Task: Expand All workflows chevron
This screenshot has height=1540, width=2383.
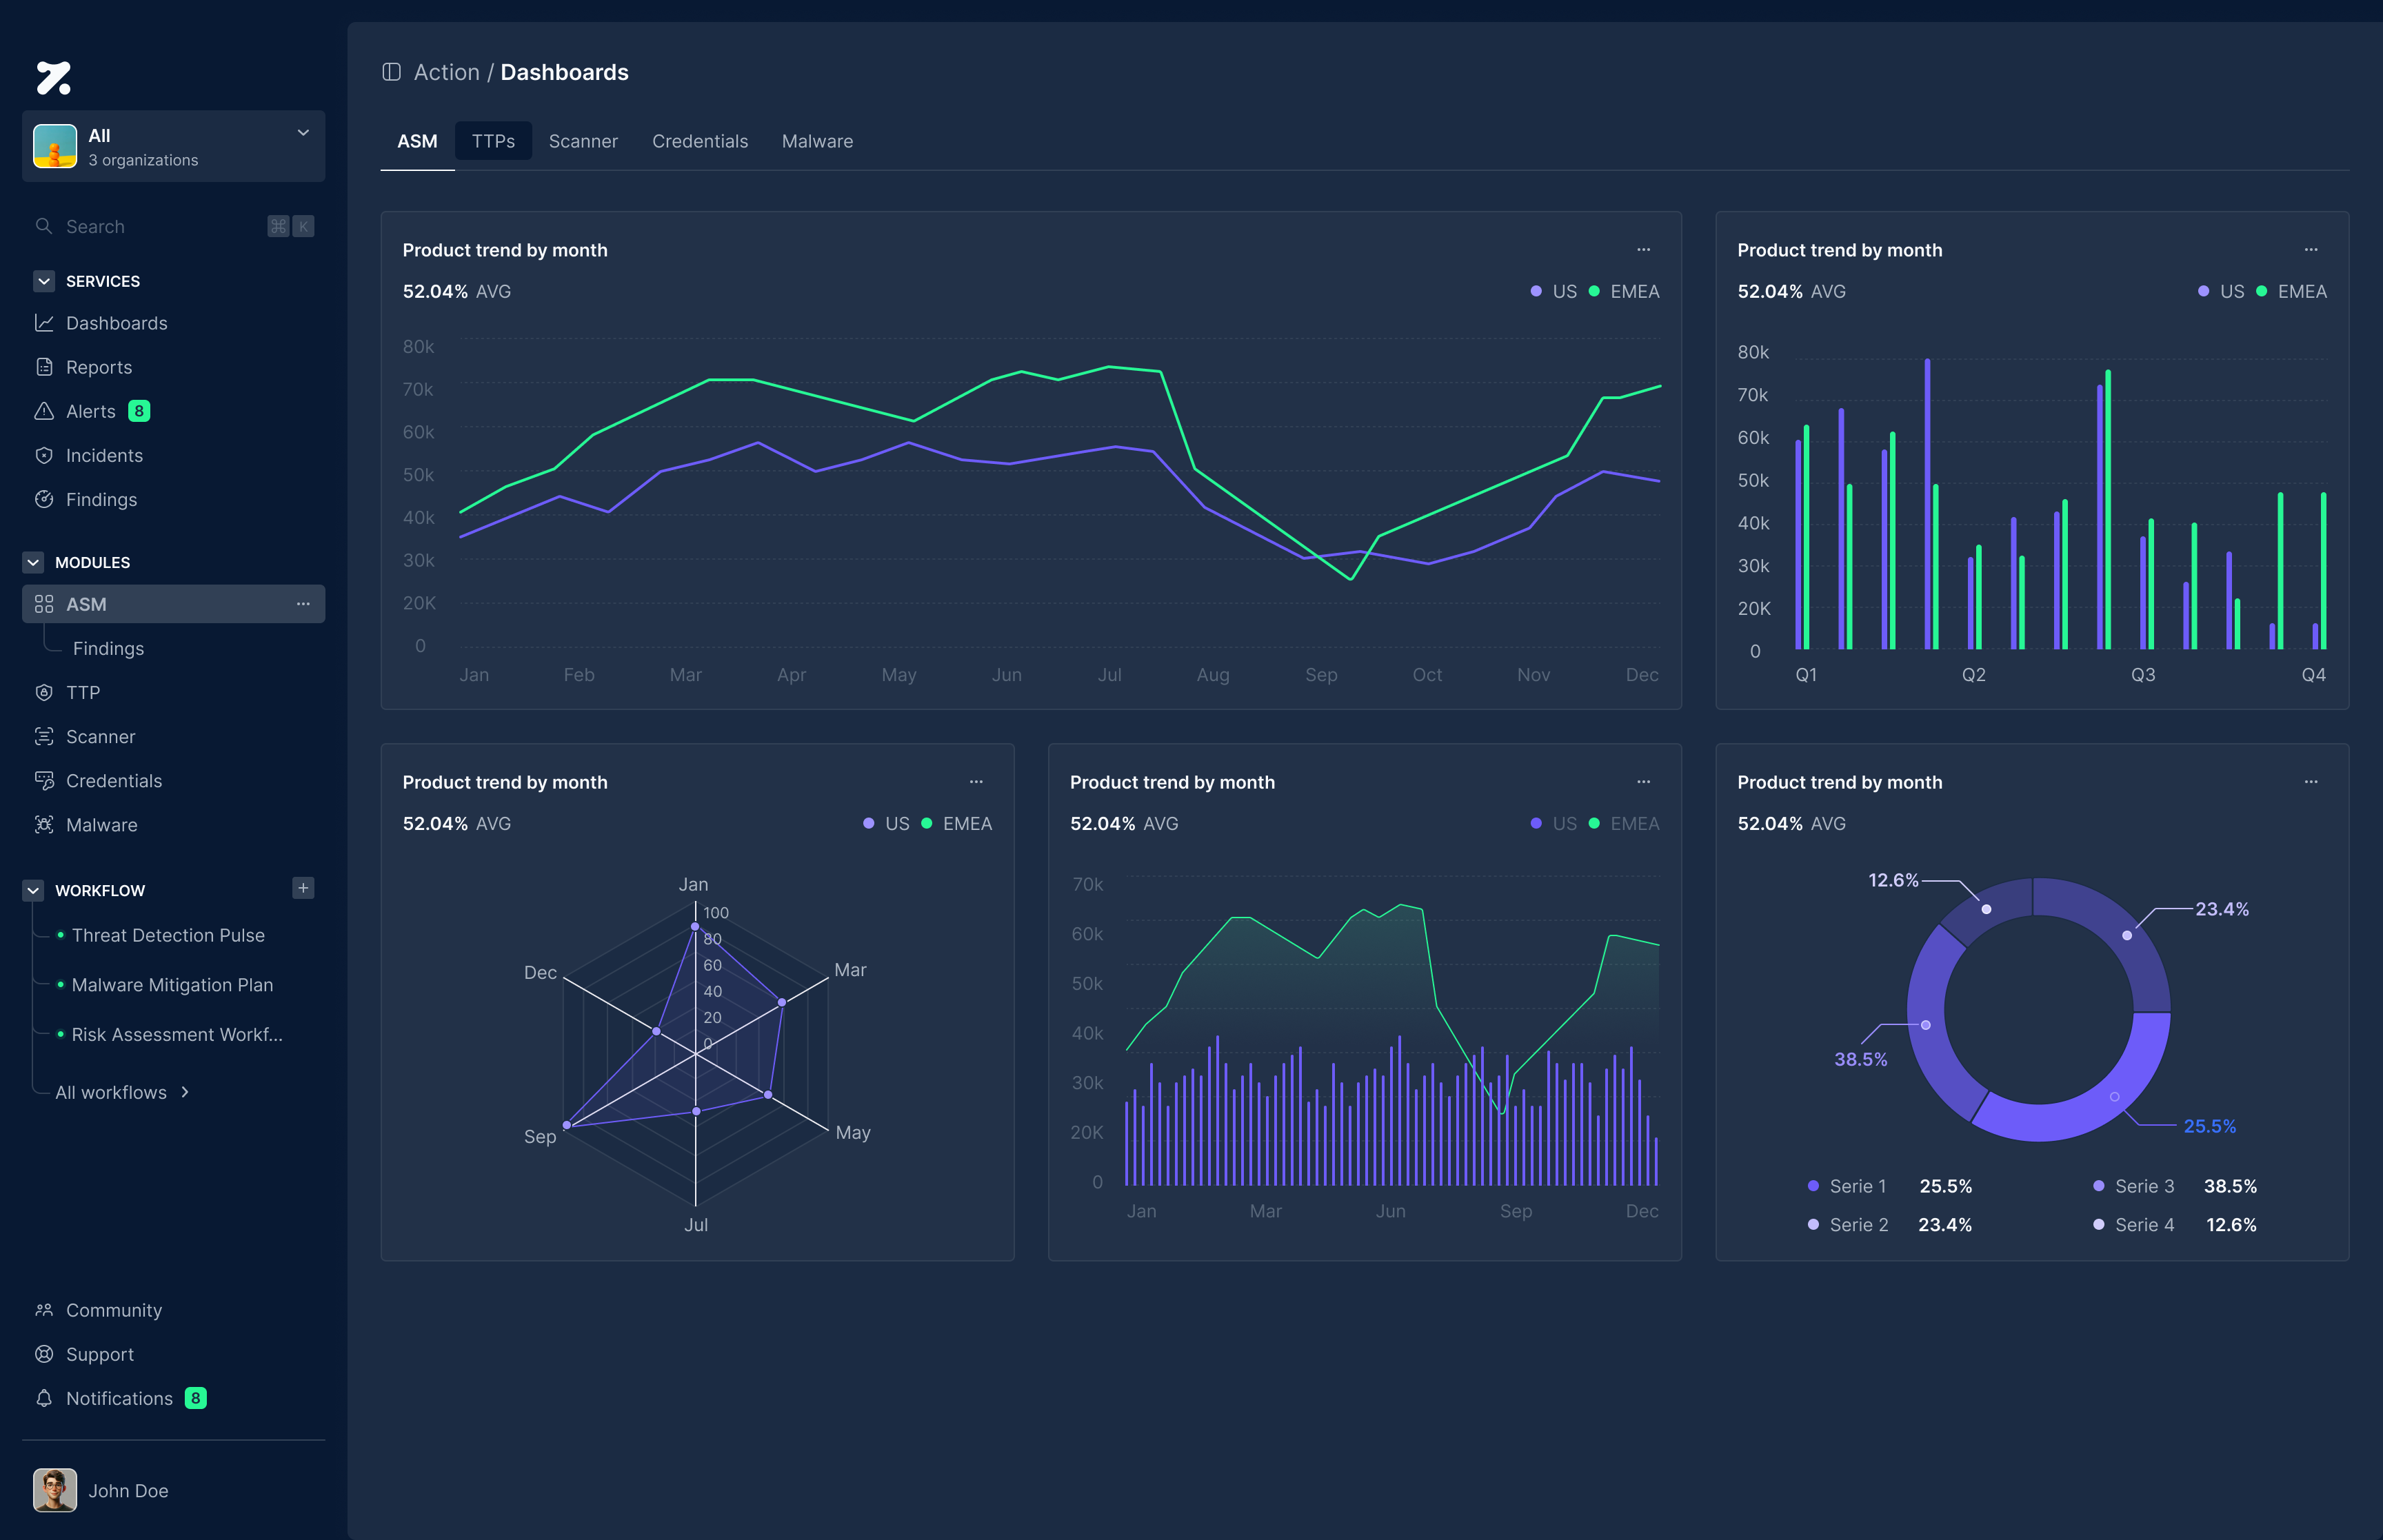Action: (185, 1092)
